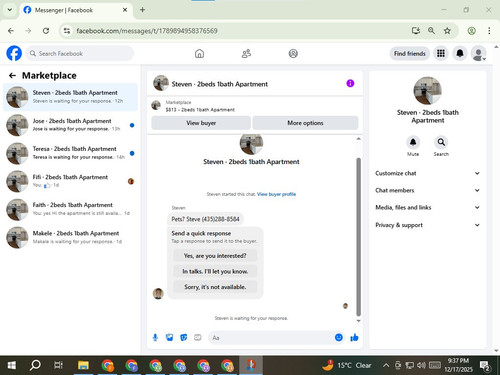Open Steven's apartment conversation in the list
Screen dimensions: 500x375
click(x=70, y=97)
